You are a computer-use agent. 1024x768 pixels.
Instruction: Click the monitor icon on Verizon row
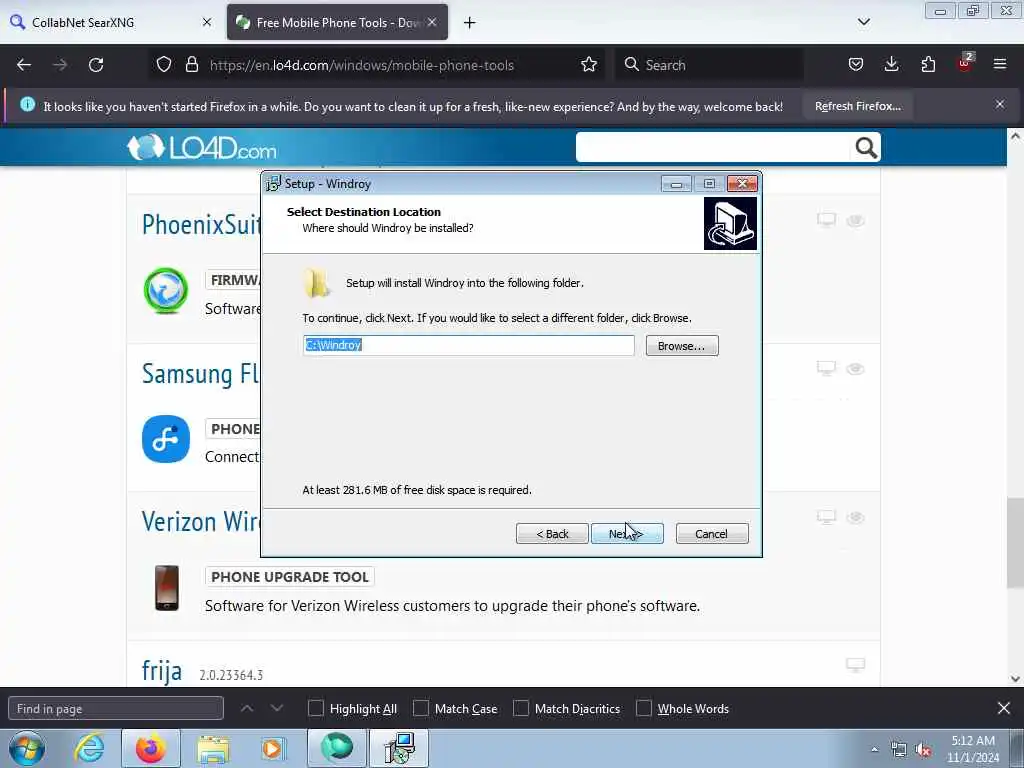[x=826, y=517]
